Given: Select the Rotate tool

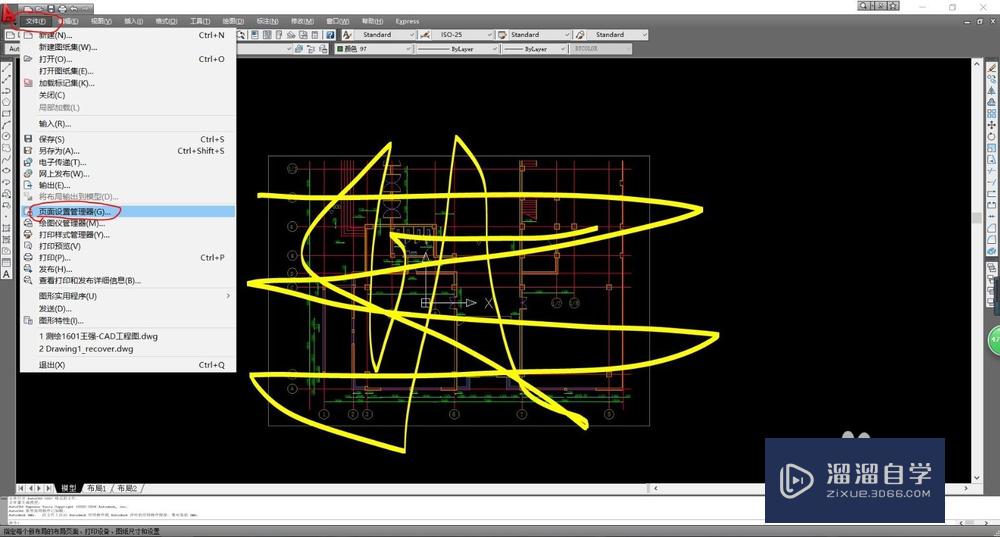Looking at the screenshot, I should [992, 136].
